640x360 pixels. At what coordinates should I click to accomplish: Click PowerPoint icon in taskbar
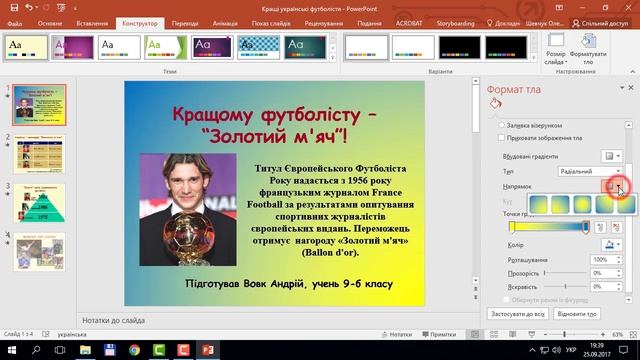click(208, 350)
